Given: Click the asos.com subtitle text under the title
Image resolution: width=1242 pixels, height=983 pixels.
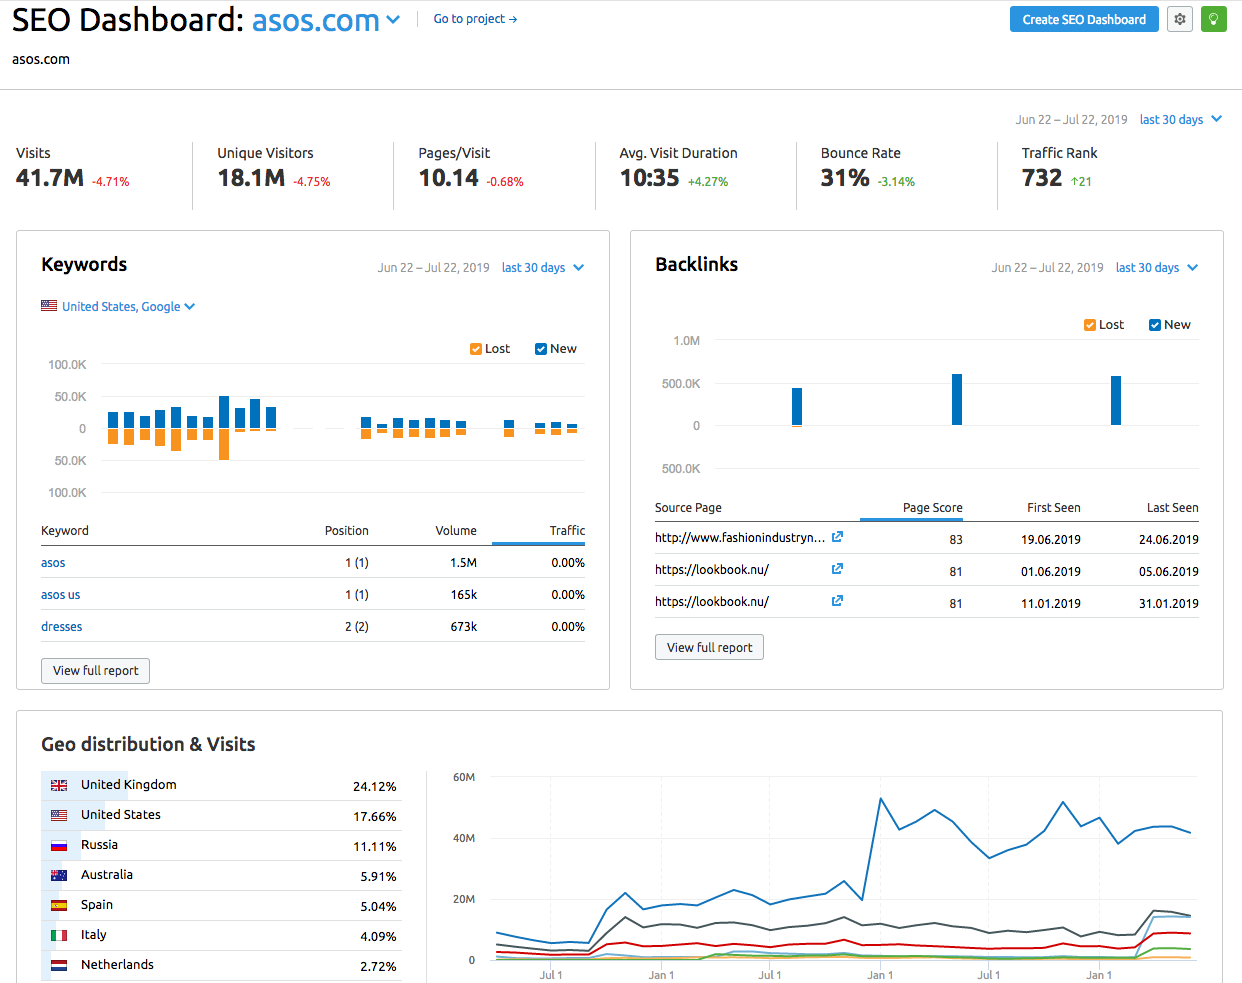Looking at the screenshot, I should 41,59.
